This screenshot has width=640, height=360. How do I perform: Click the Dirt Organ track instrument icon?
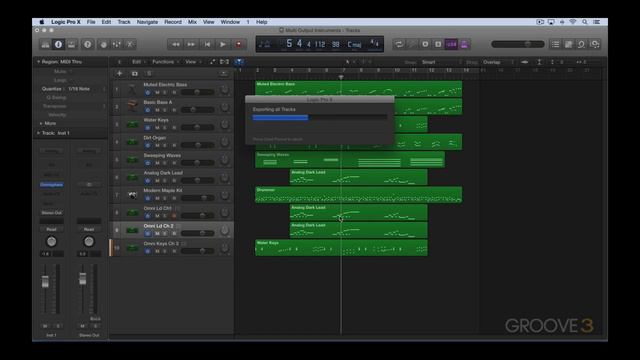(132, 142)
